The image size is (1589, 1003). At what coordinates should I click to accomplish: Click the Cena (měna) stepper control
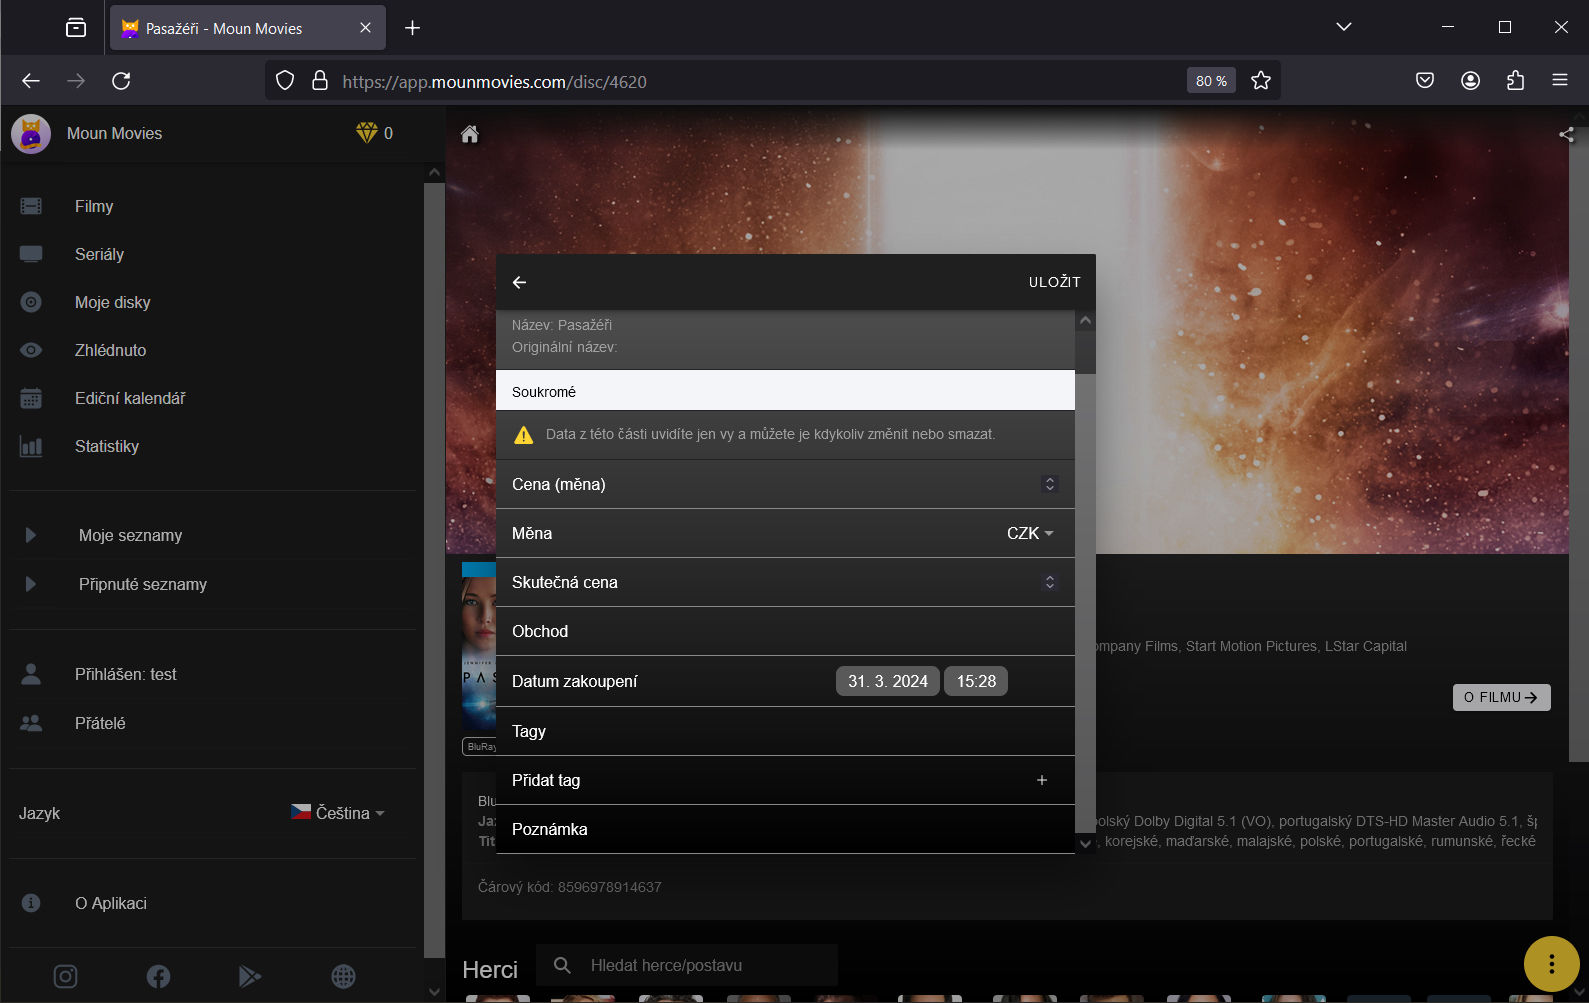click(1049, 484)
